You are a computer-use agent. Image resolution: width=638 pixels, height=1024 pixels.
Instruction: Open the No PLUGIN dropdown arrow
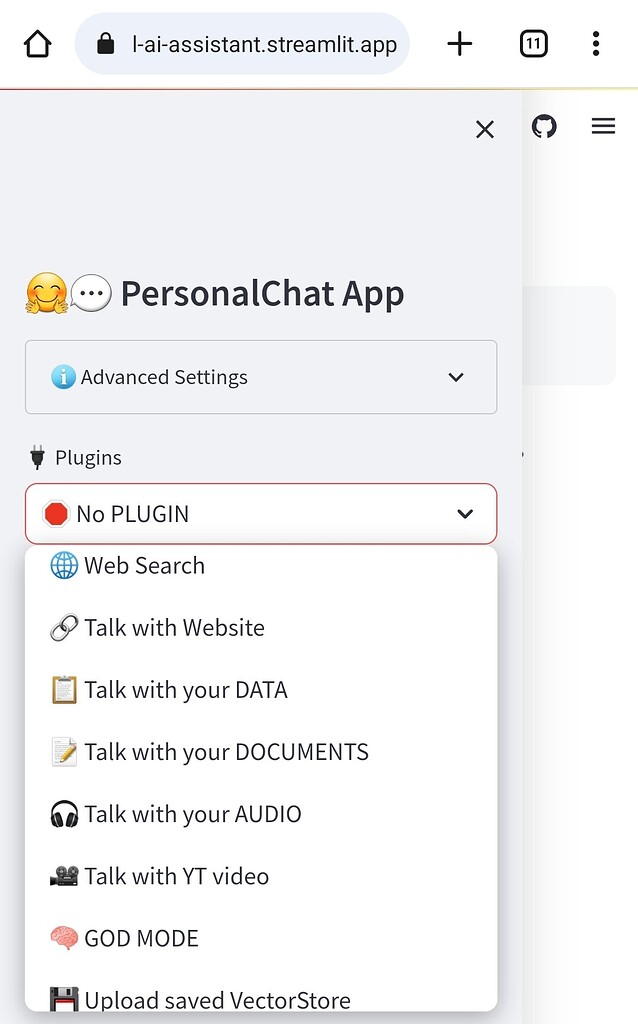point(464,513)
